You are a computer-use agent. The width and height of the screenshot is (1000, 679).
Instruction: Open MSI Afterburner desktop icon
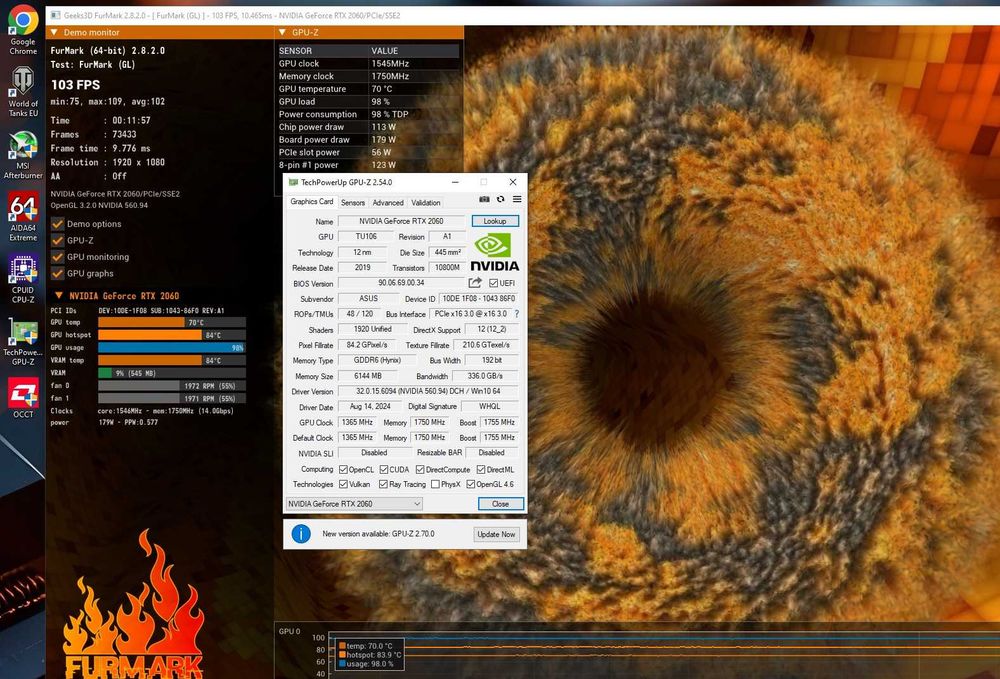pos(23,155)
